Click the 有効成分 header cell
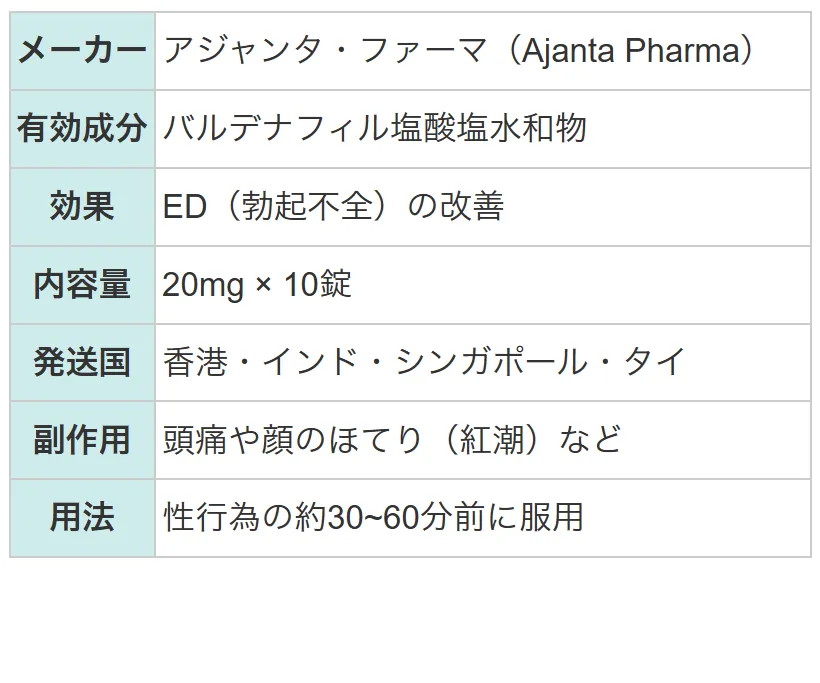This screenshot has width=820, height=683. pos(83,129)
